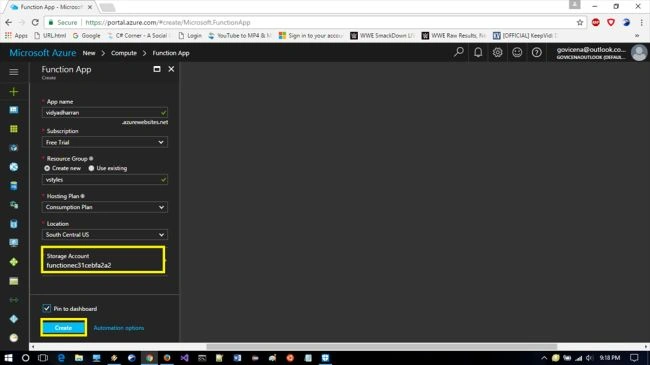The height and width of the screenshot is (365, 650).
Task: Click New in the breadcrumb
Action: pyautogui.click(x=89, y=53)
